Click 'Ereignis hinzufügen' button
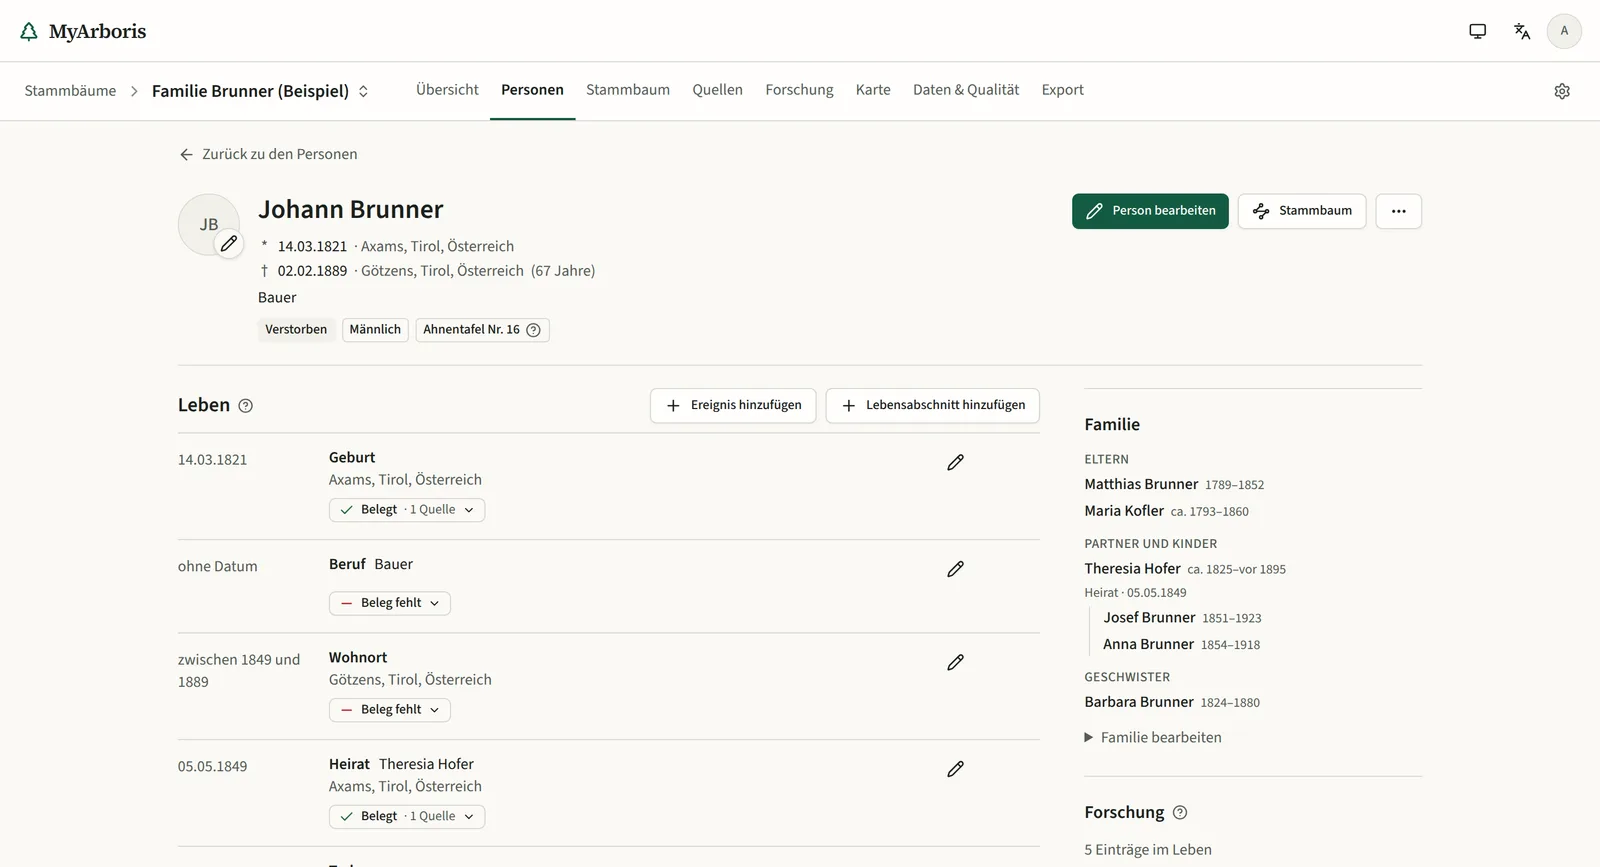Image resolution: width=1600 pixels, height=867 pixels. point(733,406)
